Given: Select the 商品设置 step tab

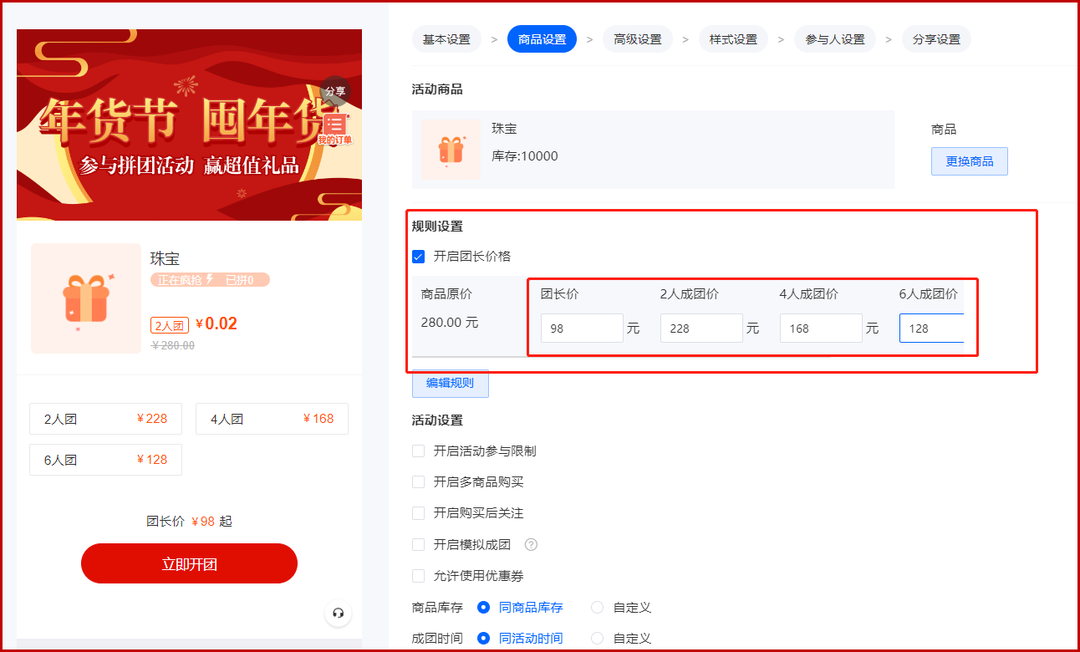Looking at the screenshot, I should [542, 39].
